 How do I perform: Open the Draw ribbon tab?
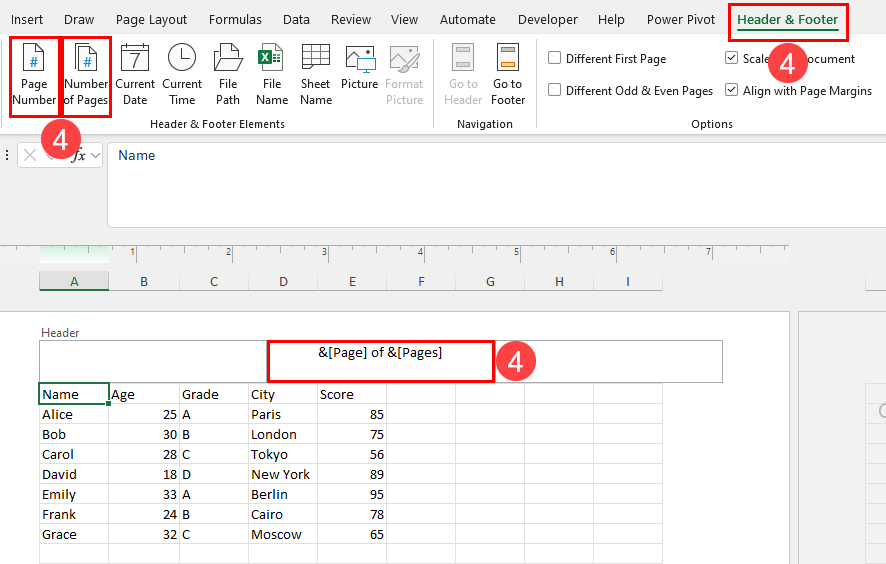[x=79, y=20]
